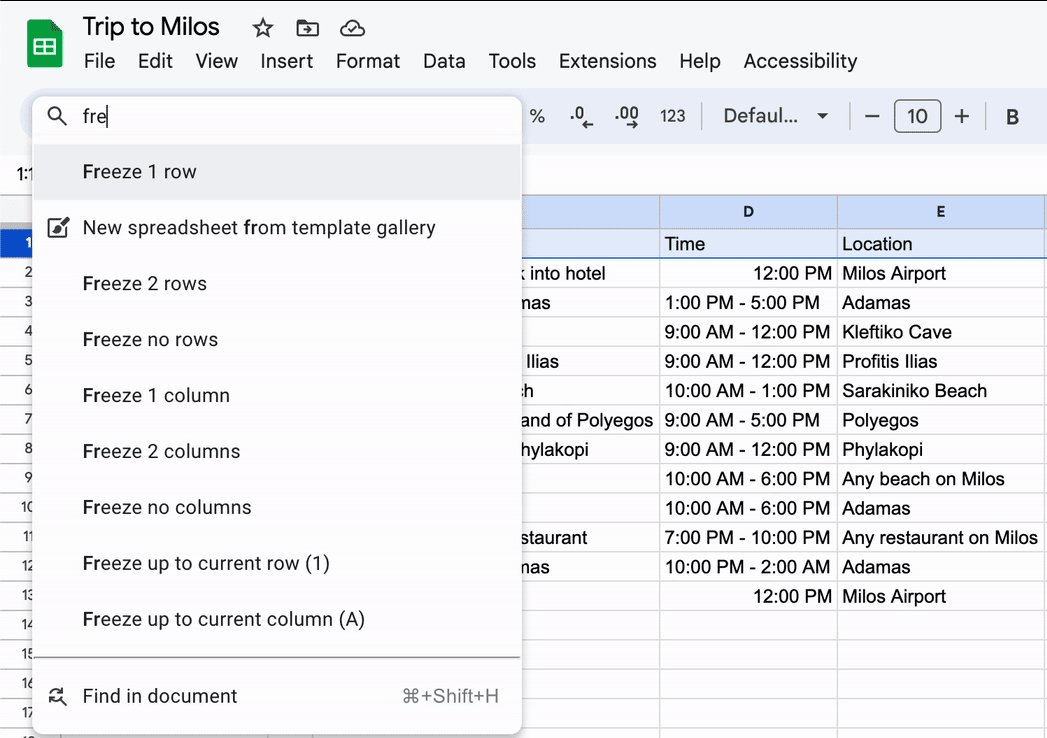The height and width of the screenshot is (738, 1047).
Task: Open the Edit menu
Action: [155, 61]
